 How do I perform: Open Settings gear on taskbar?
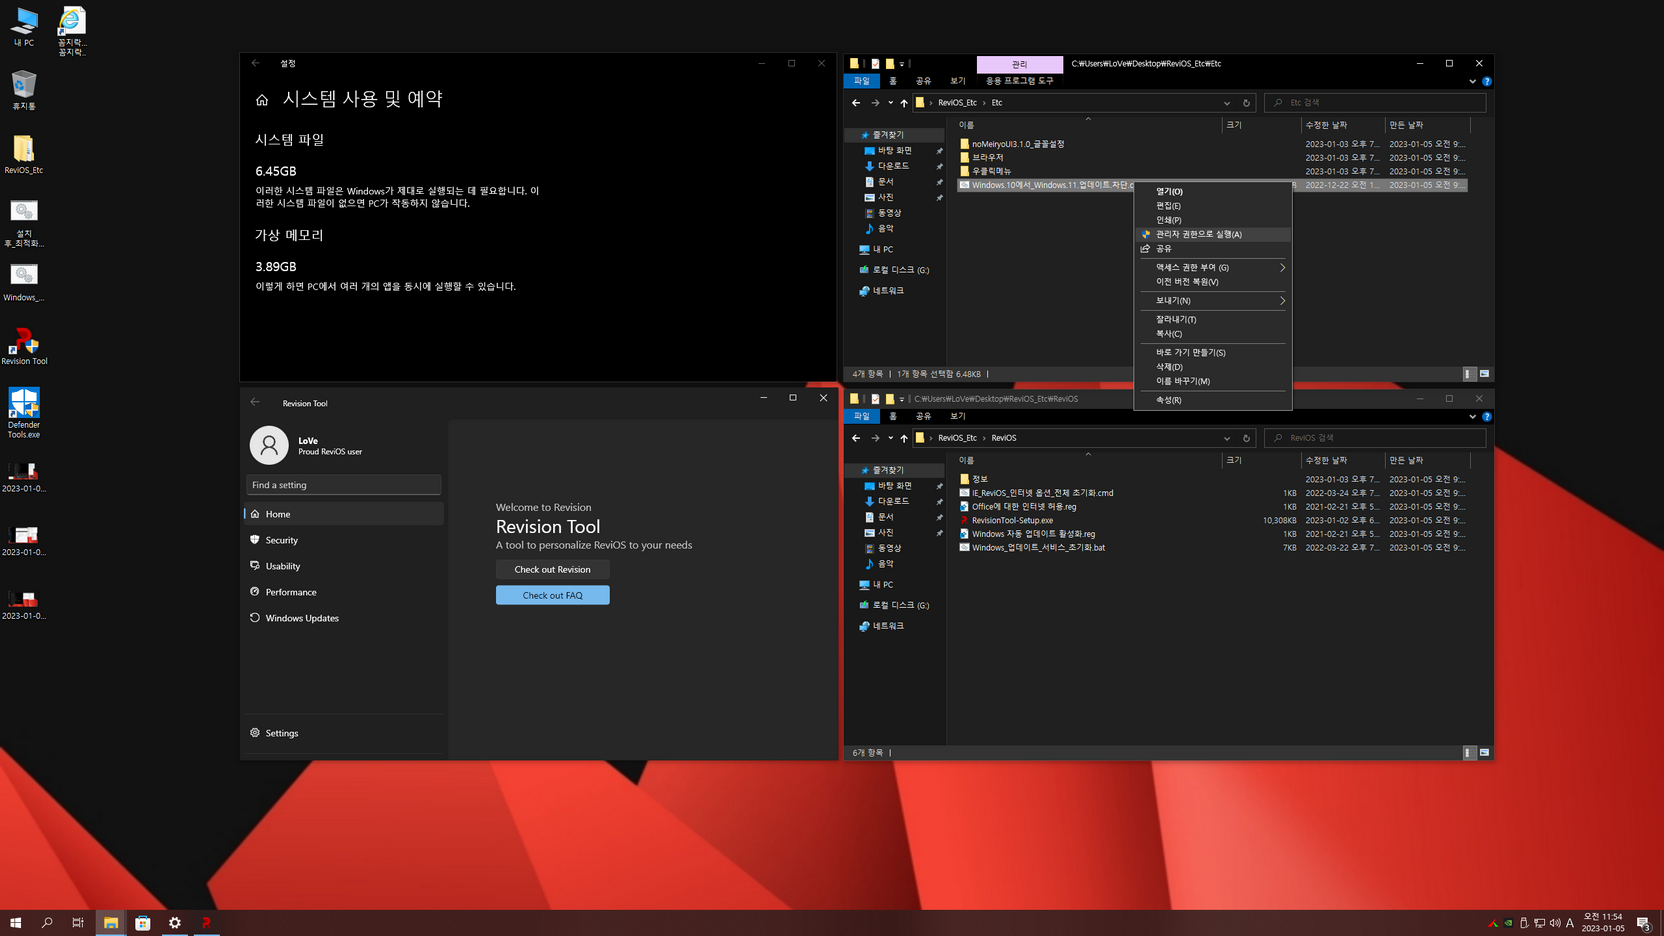175,923
